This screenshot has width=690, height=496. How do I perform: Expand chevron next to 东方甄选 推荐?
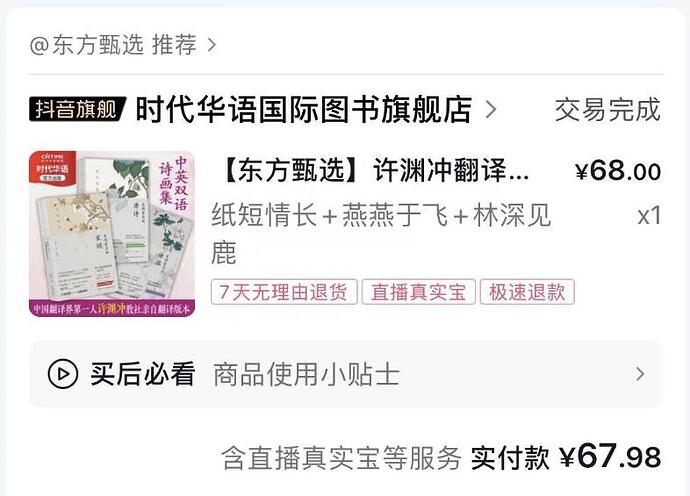[212, 45]
